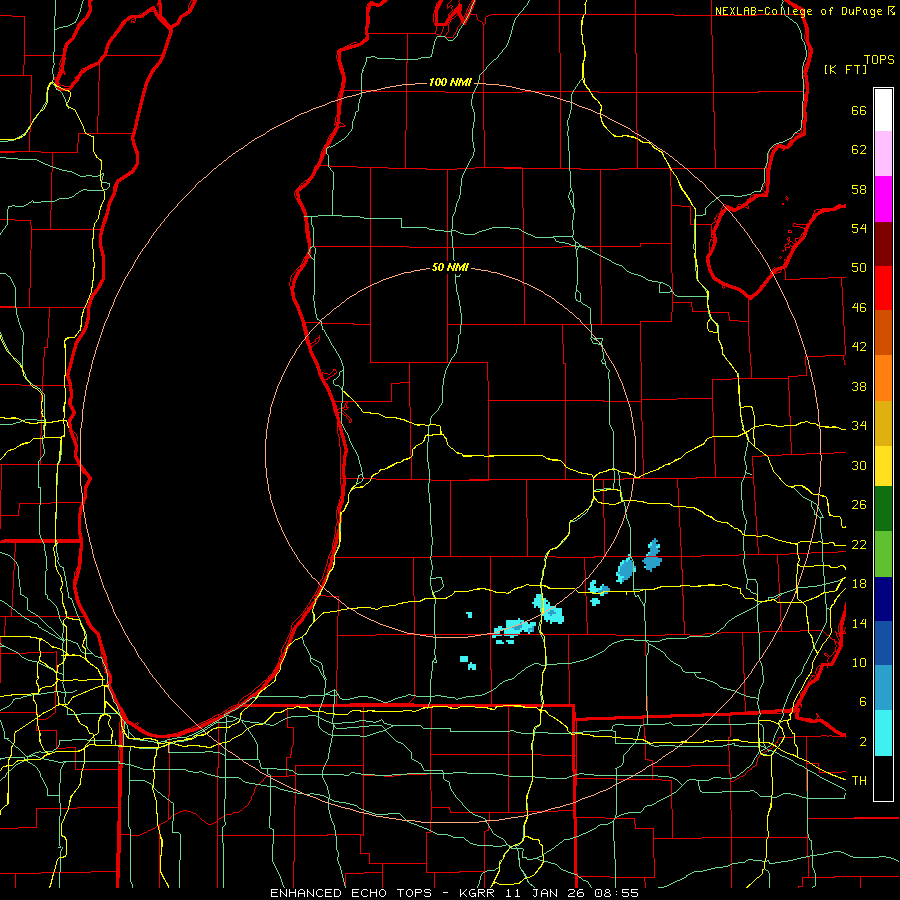The height and width of the screenshot is (900, 900).
Task: Click the "KGRR" station ID in the caption
Action: 479,893
